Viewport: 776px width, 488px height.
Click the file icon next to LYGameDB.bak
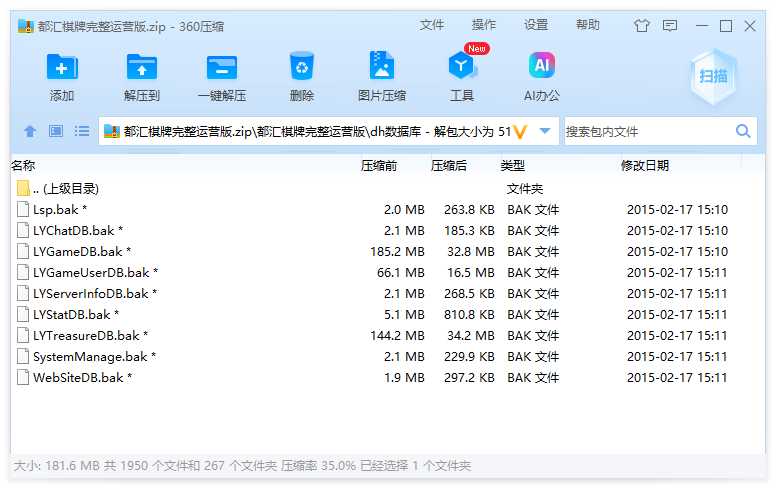coord(23,251)
